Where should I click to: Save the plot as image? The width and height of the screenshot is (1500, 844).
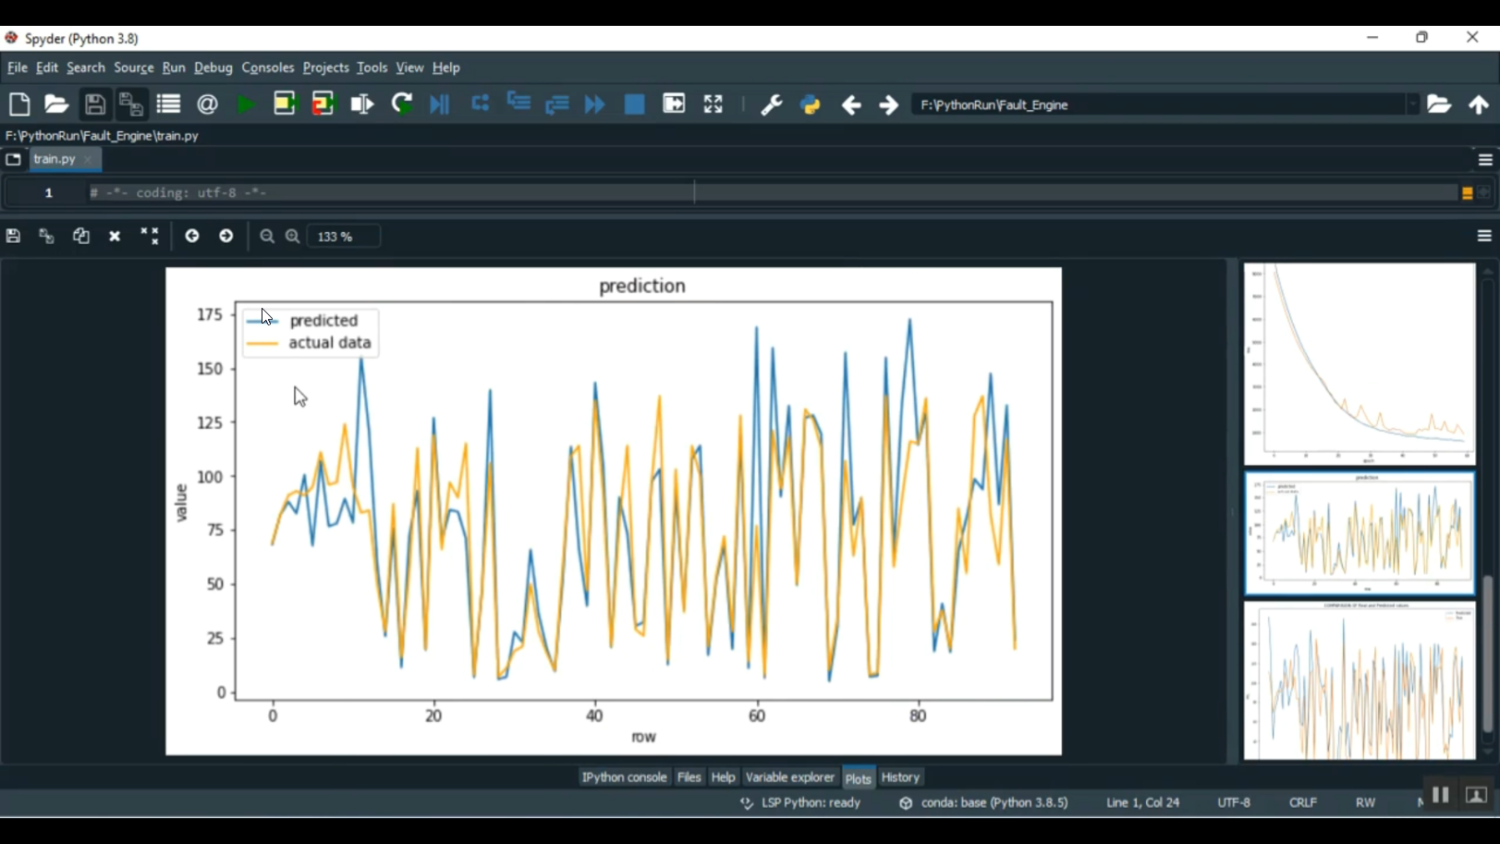click(x=13, y=236)
